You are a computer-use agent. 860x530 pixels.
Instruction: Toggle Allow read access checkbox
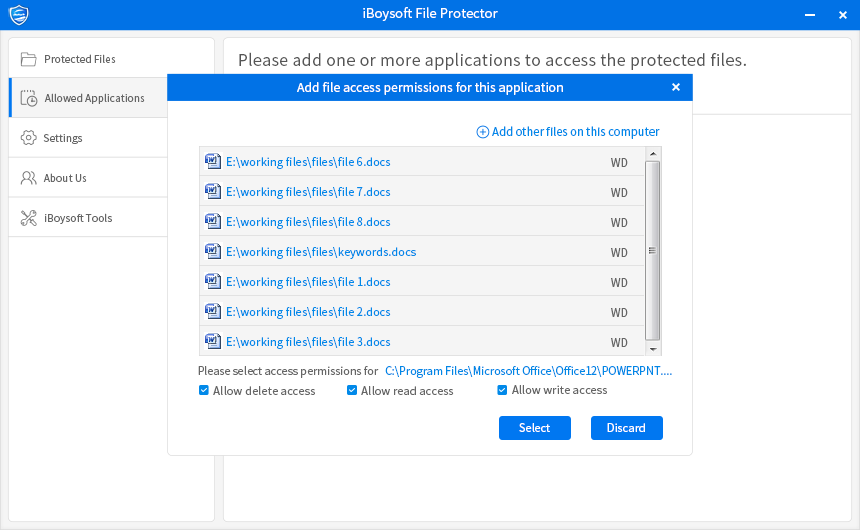click(352, 391)
